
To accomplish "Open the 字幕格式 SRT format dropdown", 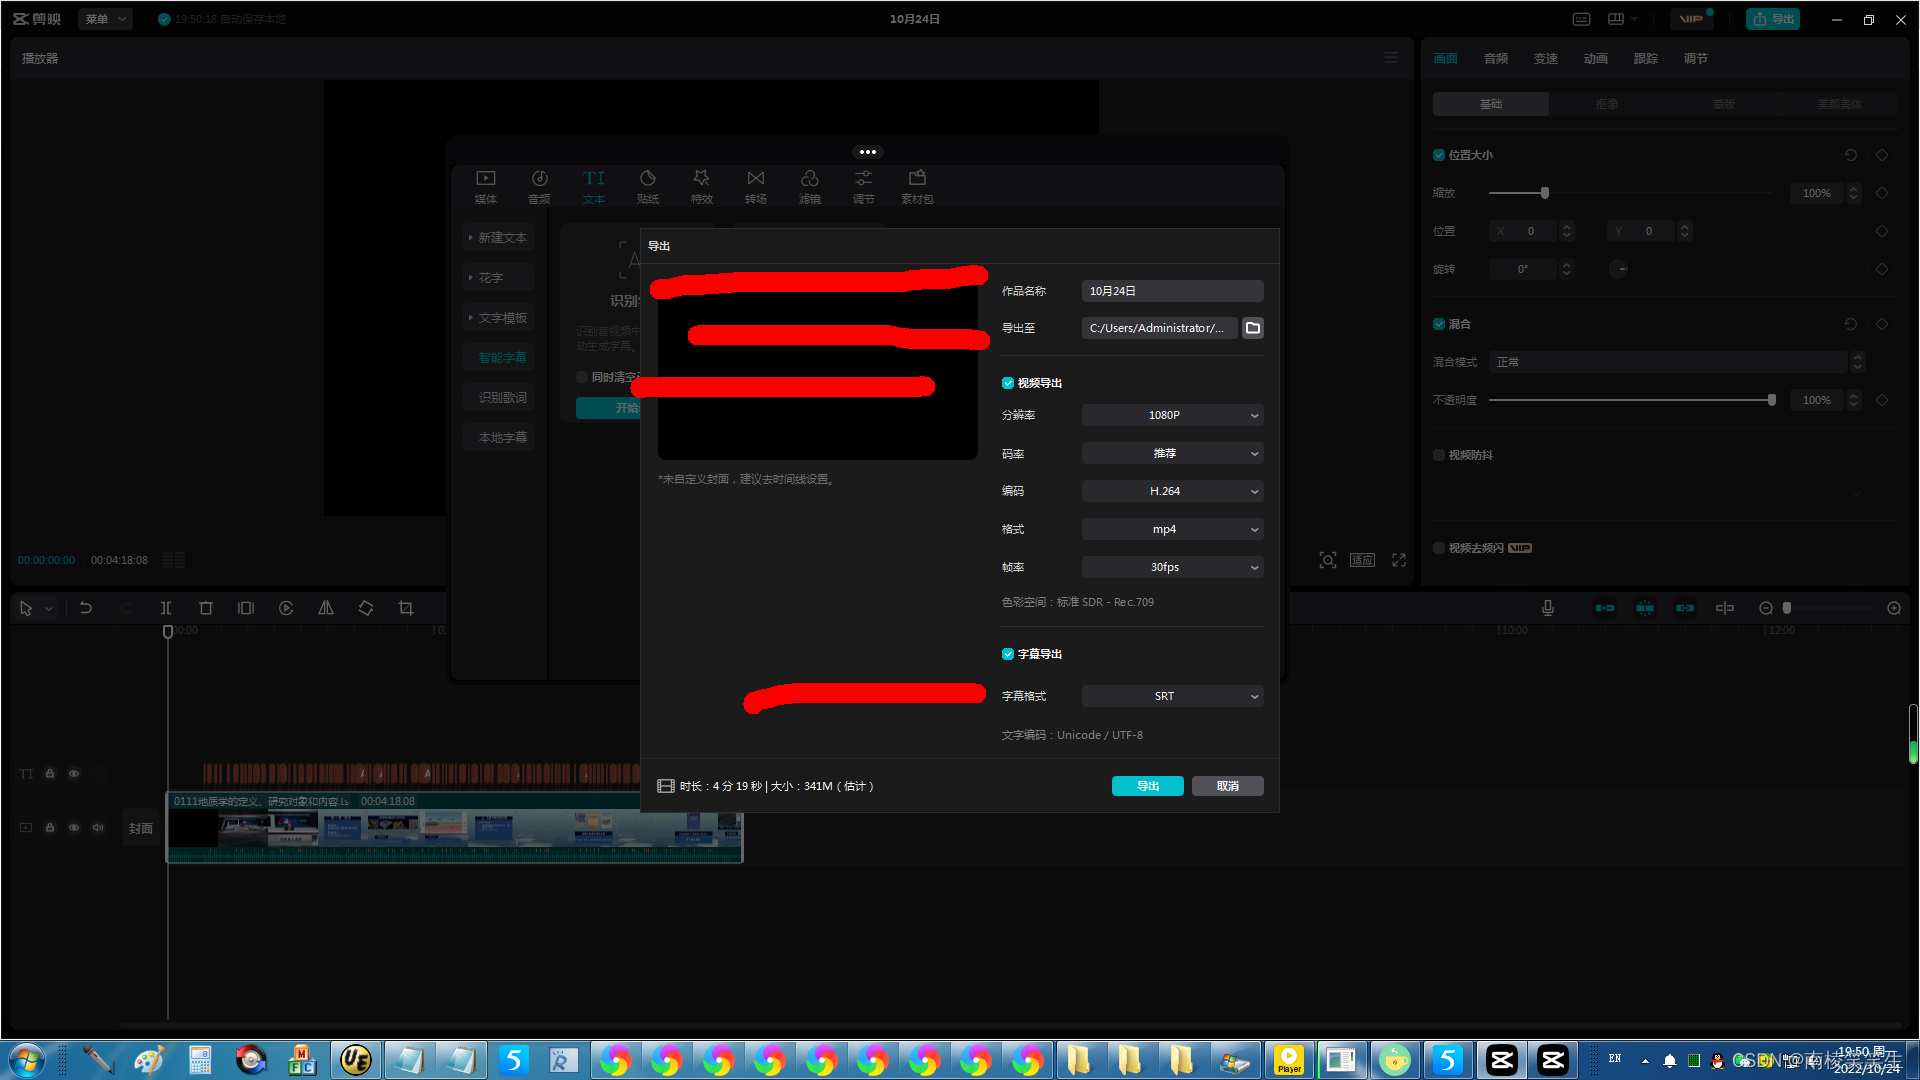I will pos(1172,696).
